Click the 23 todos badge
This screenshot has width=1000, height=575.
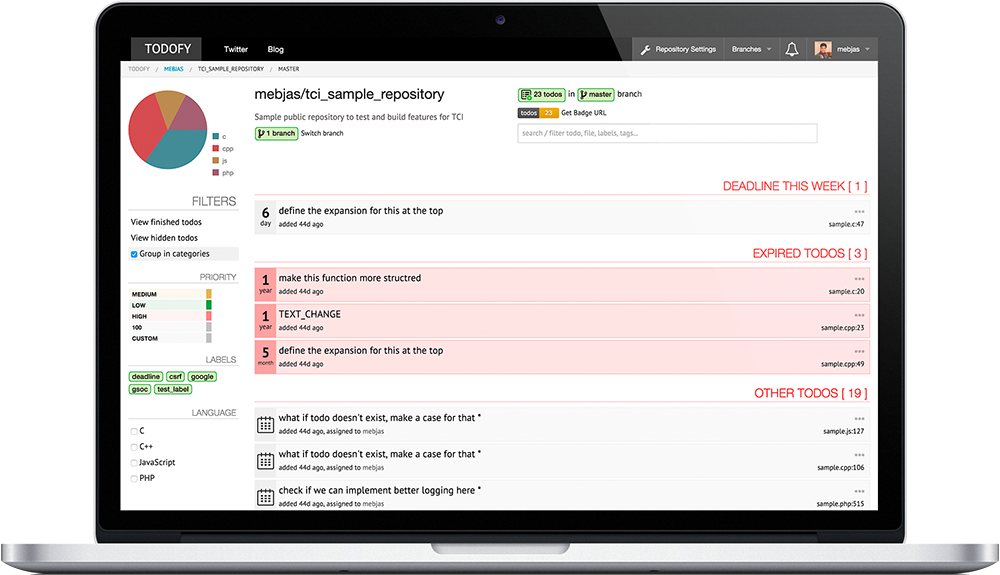click(541, 94)
